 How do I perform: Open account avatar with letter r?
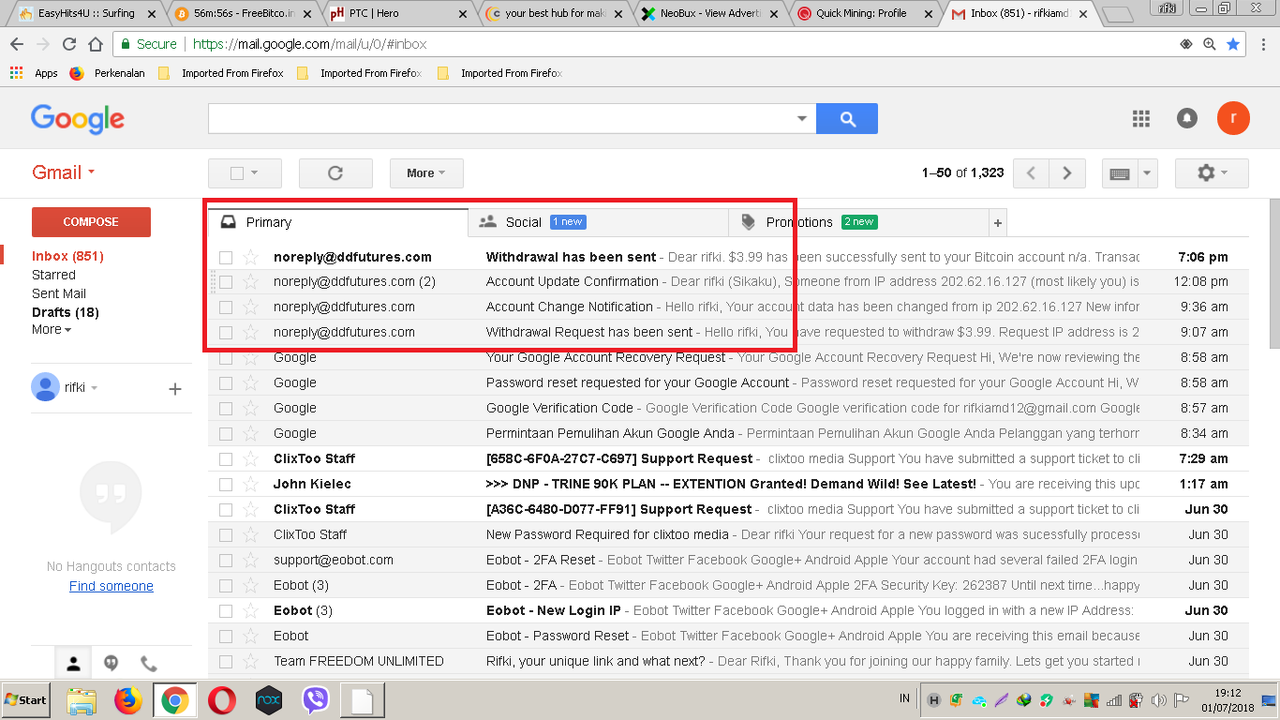[1233, 118]
